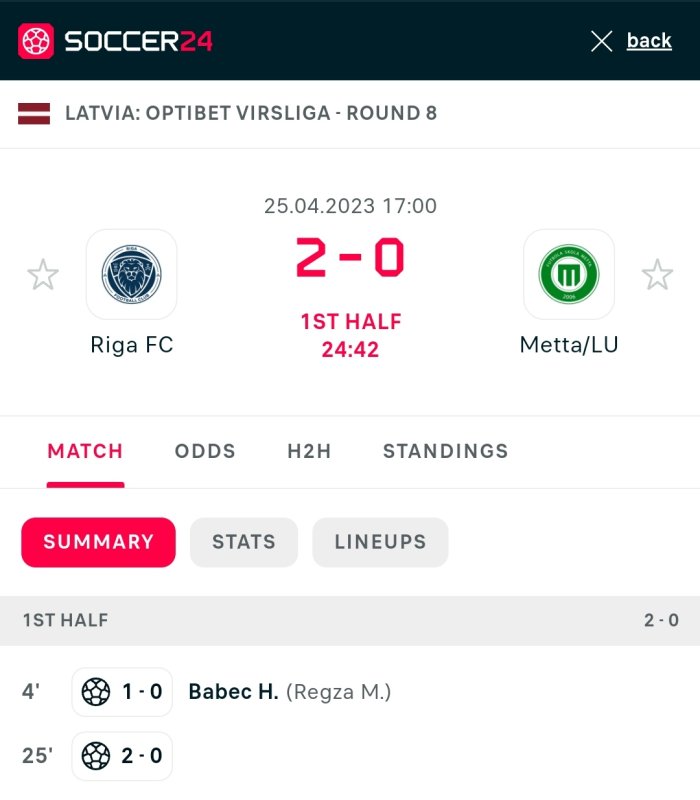Go back using the back link
The image size is (700, 800).
[x=649, y=41]
